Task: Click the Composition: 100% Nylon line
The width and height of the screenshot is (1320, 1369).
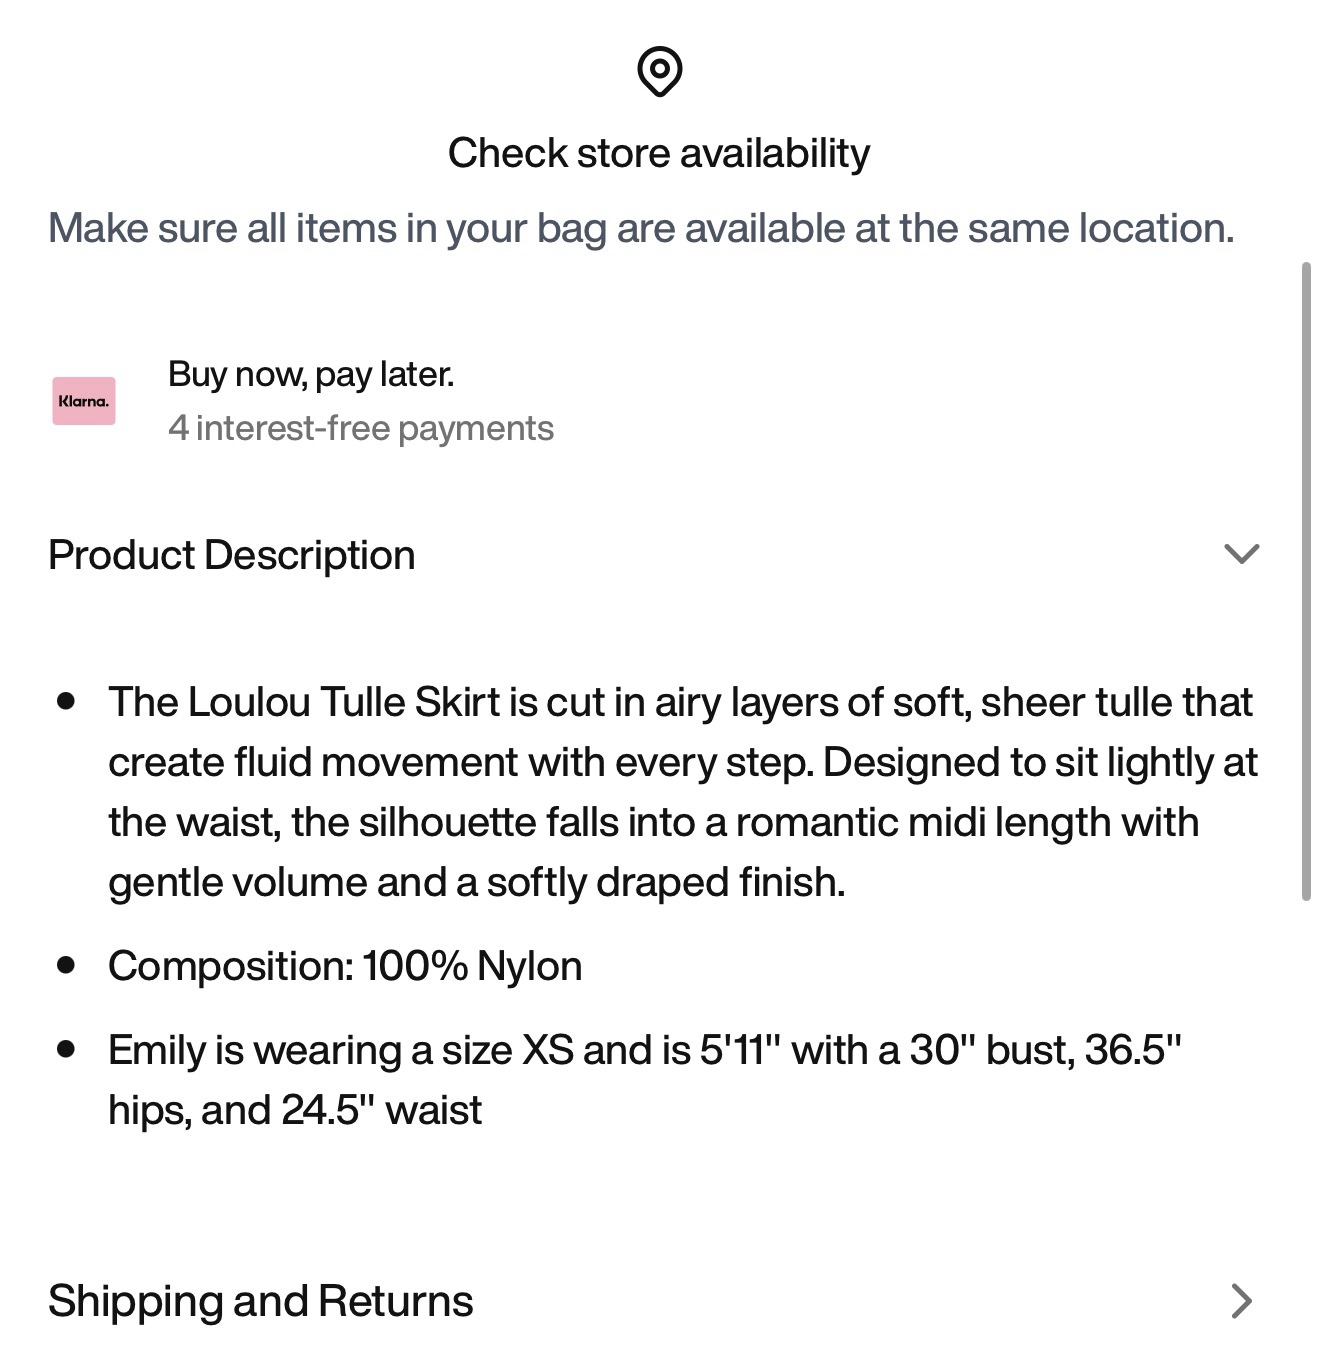Action: click(x=345, y=966)
